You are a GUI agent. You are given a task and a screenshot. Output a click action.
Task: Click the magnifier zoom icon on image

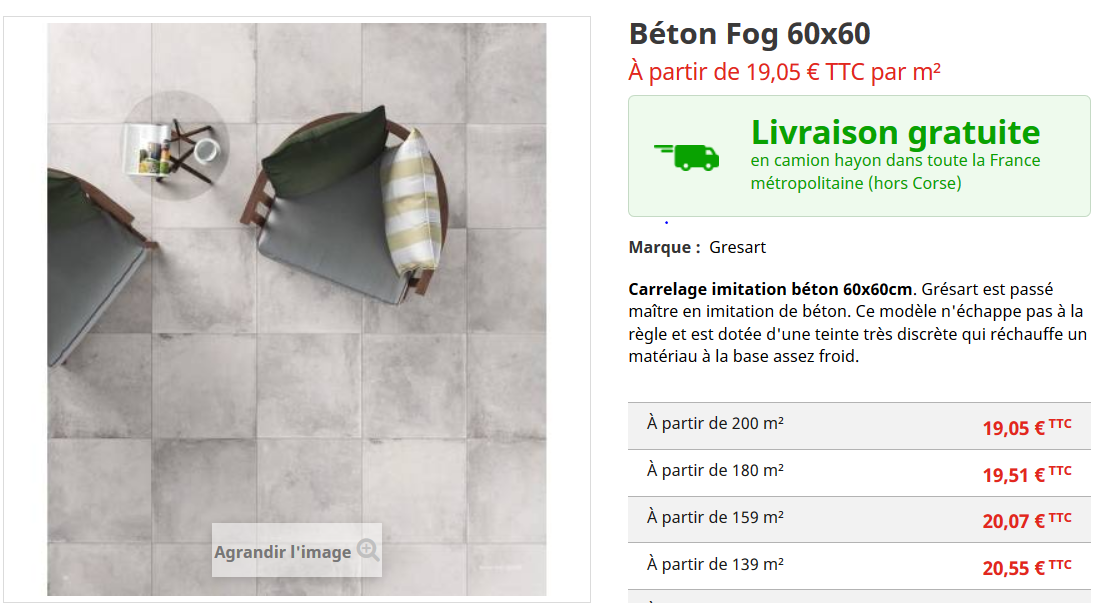point(368,549)
